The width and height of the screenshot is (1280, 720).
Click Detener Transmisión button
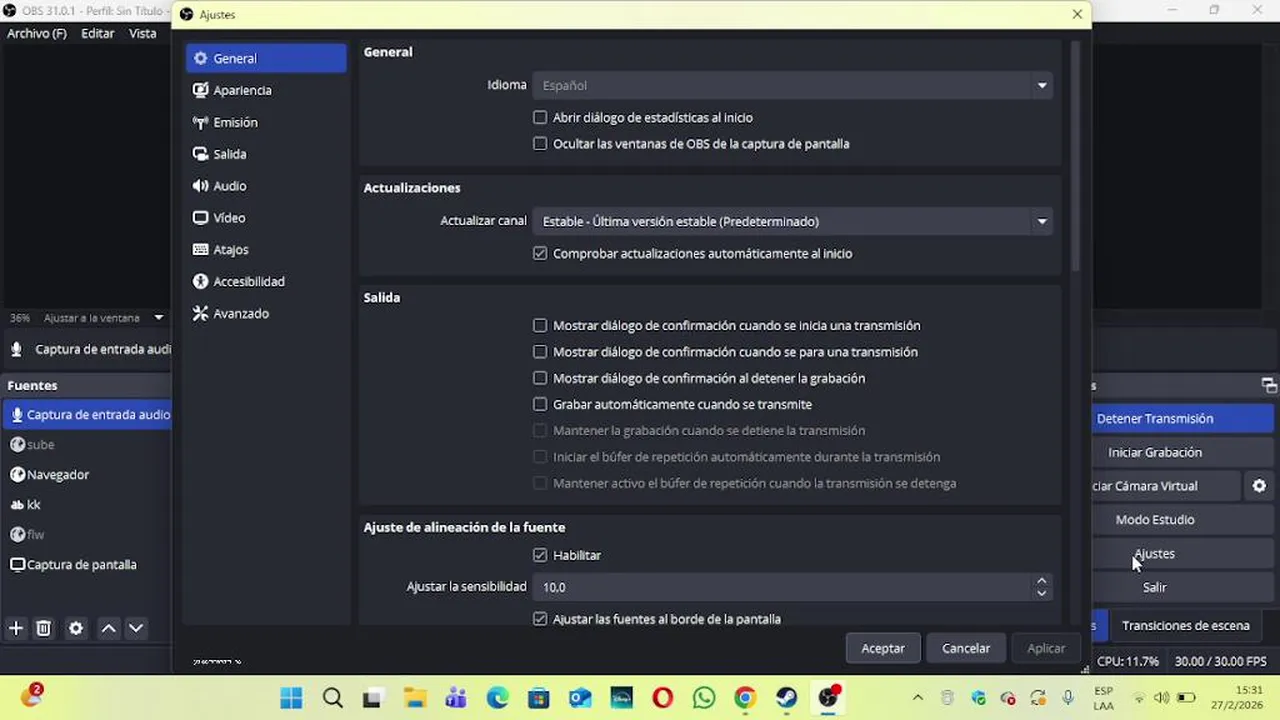coord(1183,418)
